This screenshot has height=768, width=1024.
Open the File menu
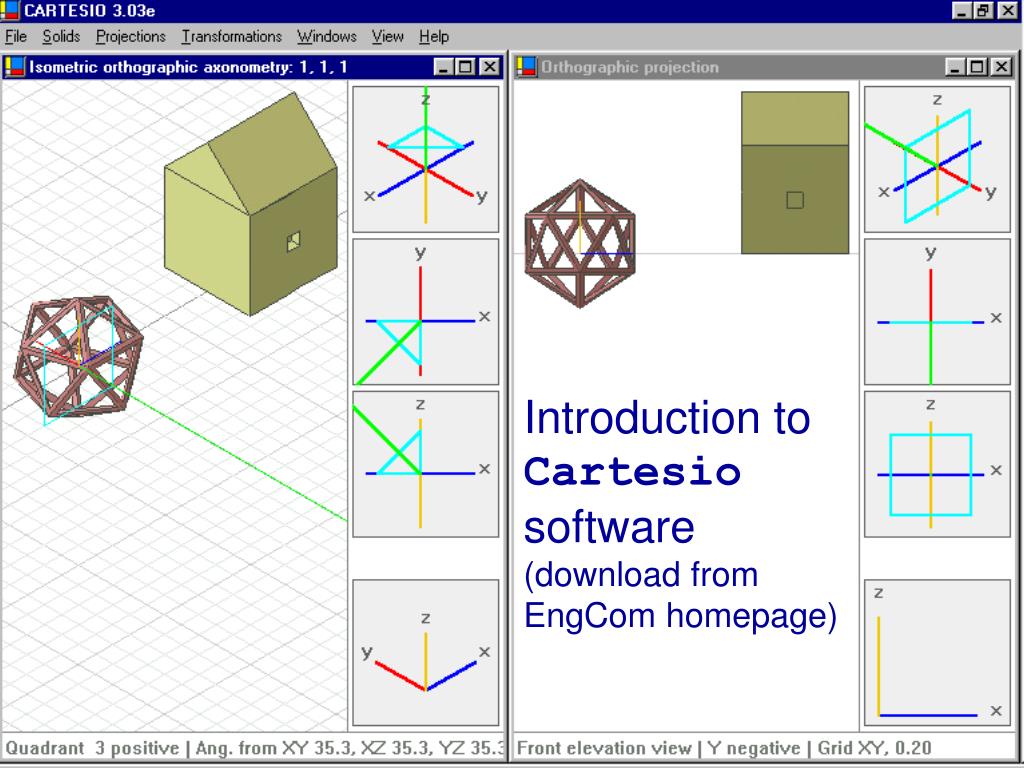coord(16,37)
